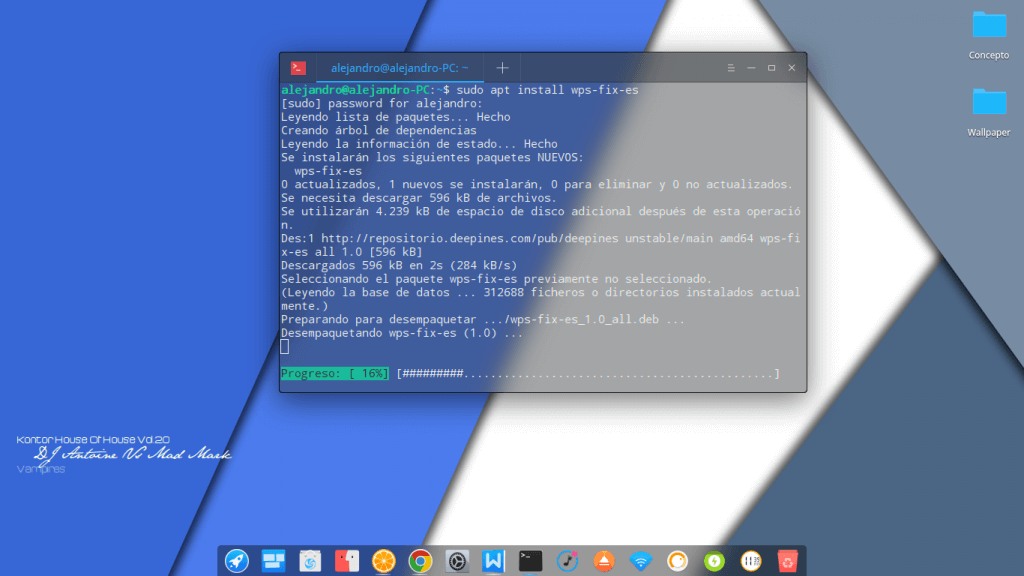Open the Wallpaper desktop folder
Viewport: 1024px width, 576px height.
click(x=989, y=112)
